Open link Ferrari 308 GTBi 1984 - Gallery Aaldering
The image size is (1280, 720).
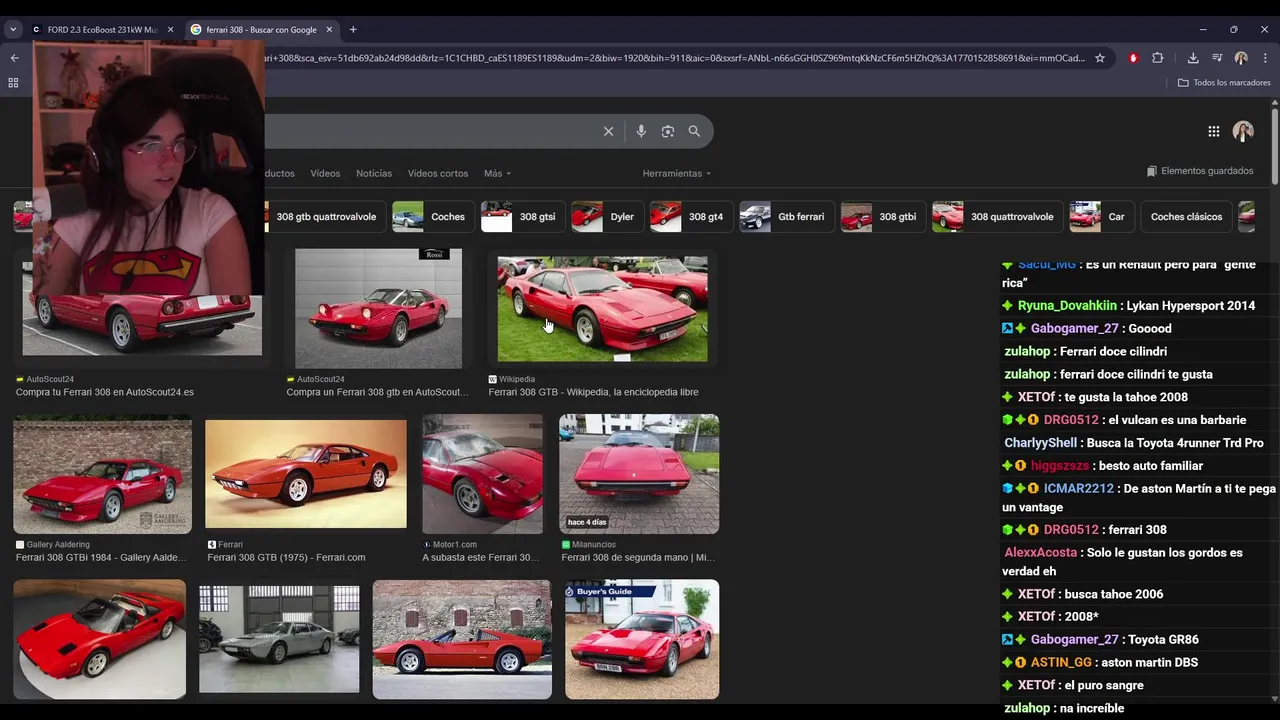[101, 557]
